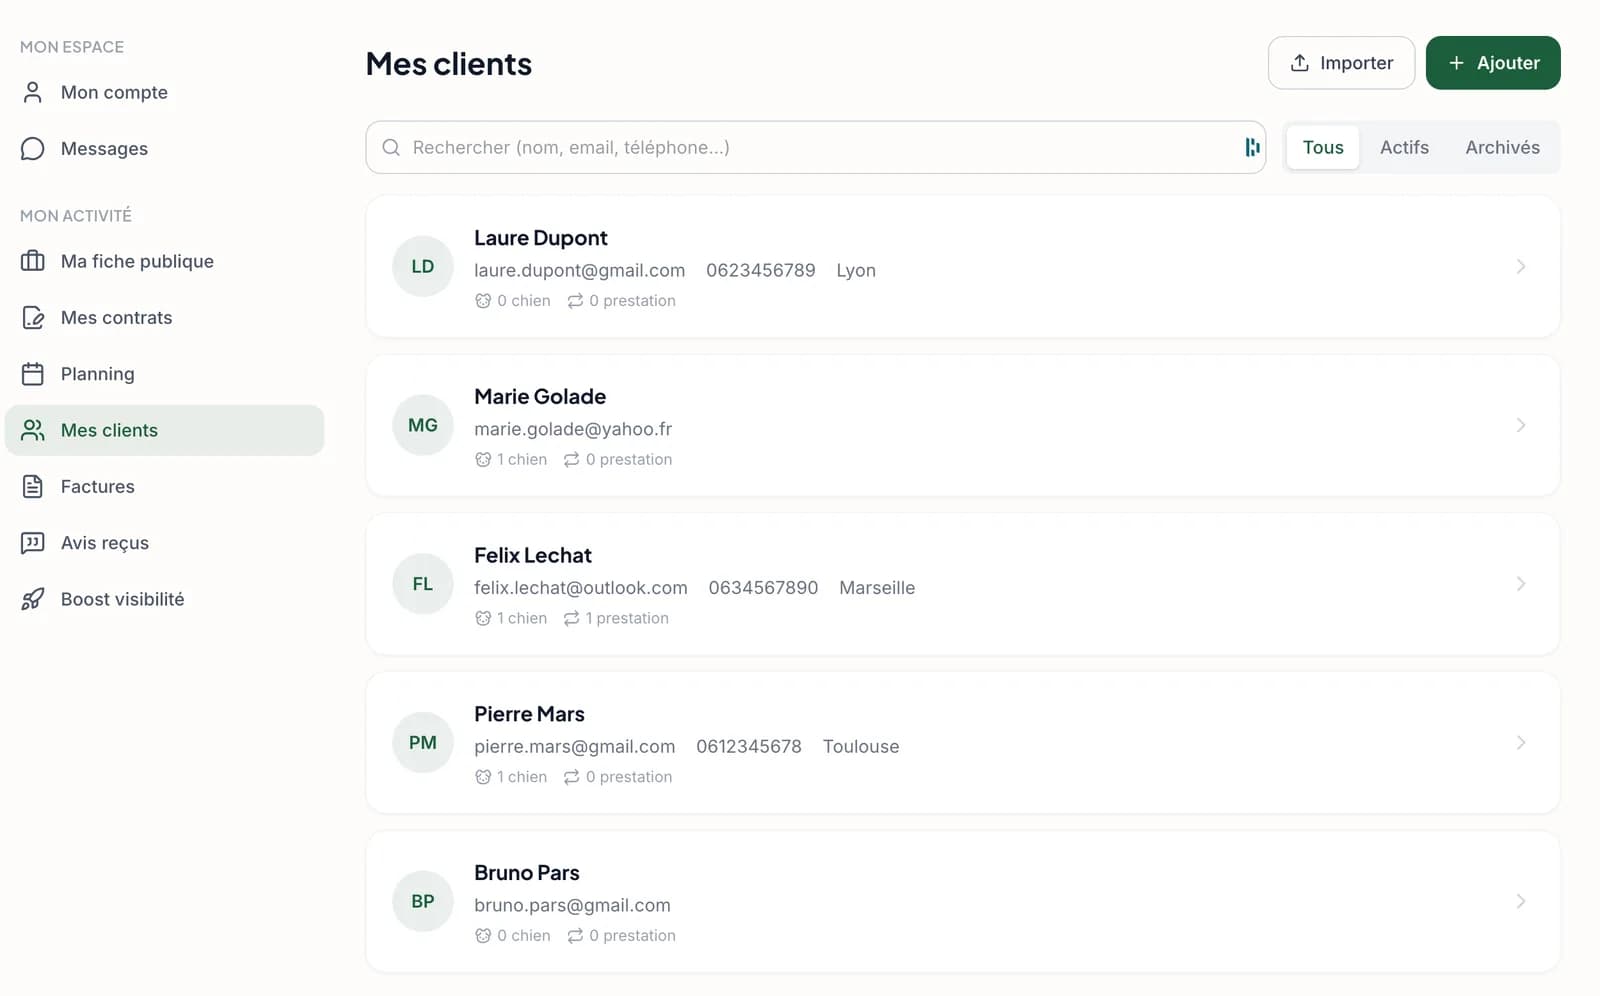This screenshot has height=996, width=1600.
Task: Click the name Pierre Mars
Action: coord(529,714)
